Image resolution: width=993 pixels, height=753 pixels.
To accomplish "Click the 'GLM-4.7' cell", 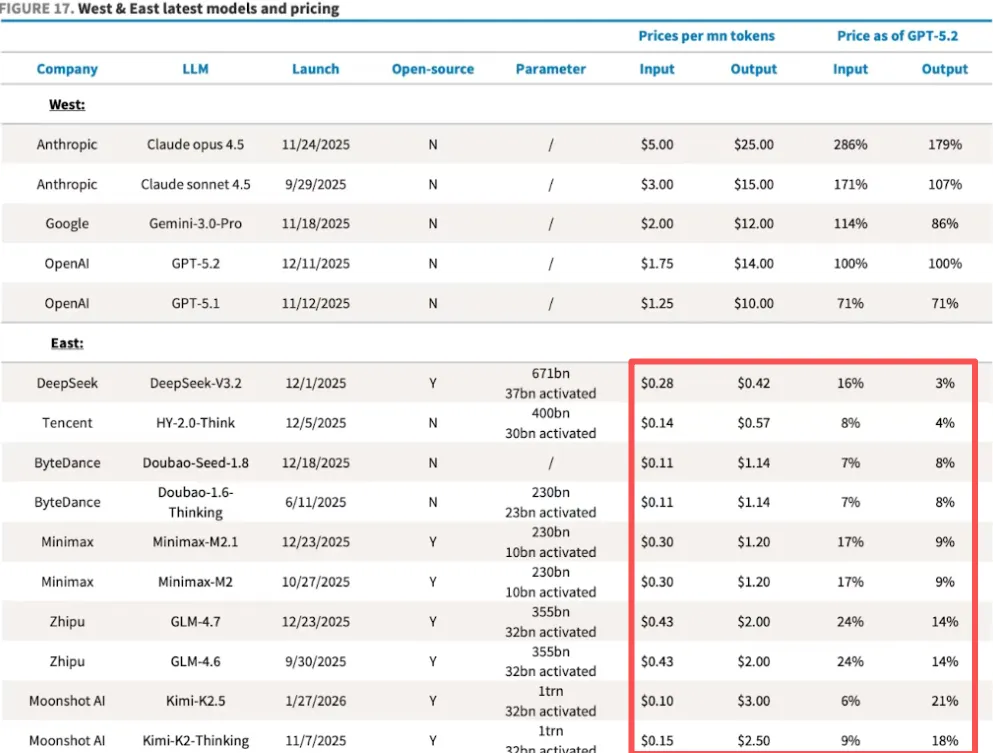I will click(x=195, y=622).
